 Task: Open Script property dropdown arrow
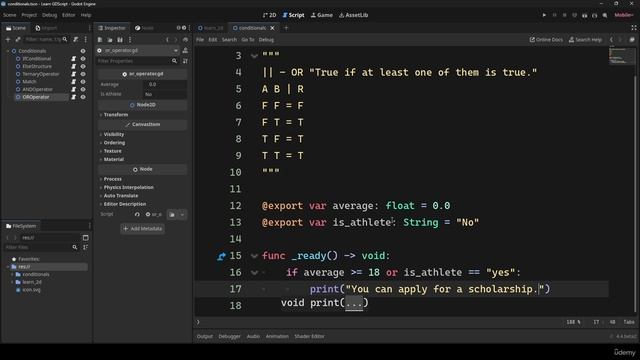click(182, 214)
